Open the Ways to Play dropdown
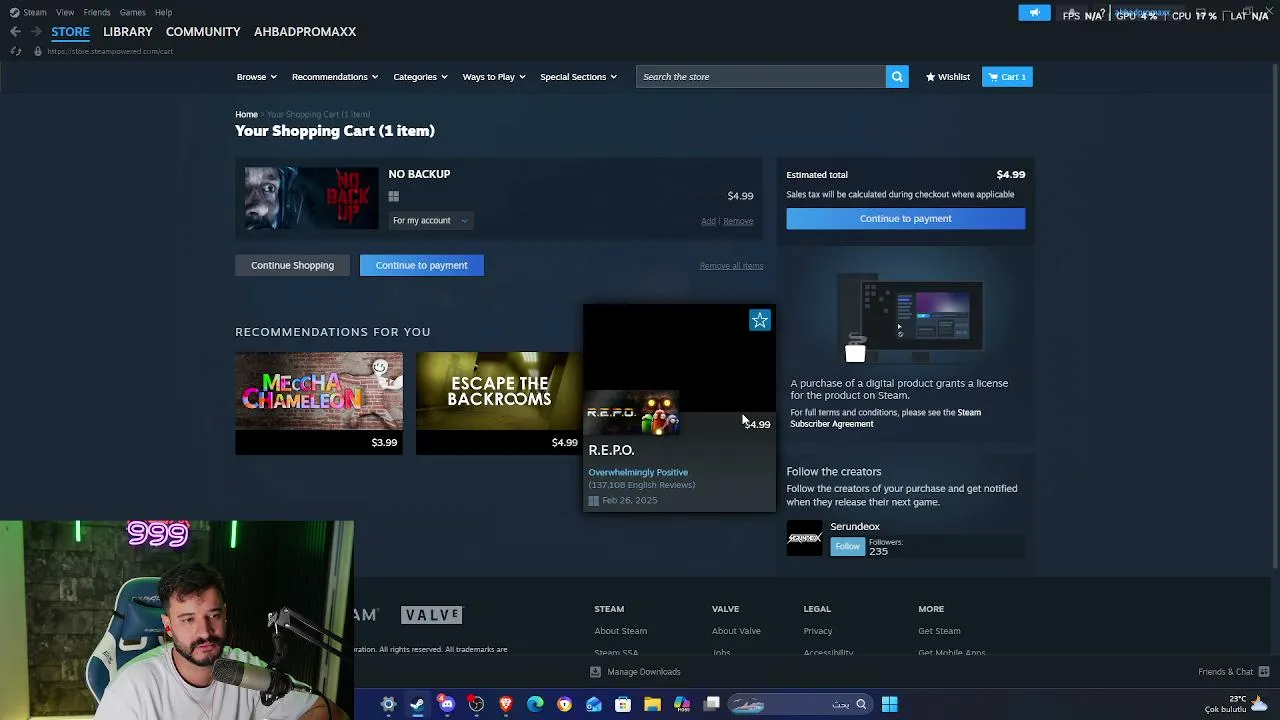 [x=494, y=77]
